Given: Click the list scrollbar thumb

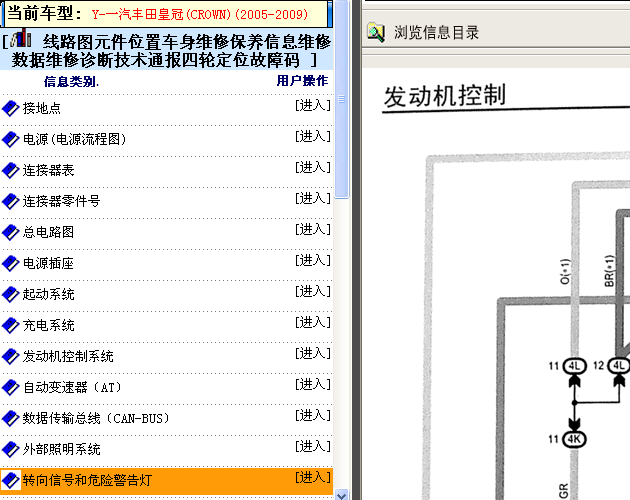Looking at the screenshot, I should (342, 99).
